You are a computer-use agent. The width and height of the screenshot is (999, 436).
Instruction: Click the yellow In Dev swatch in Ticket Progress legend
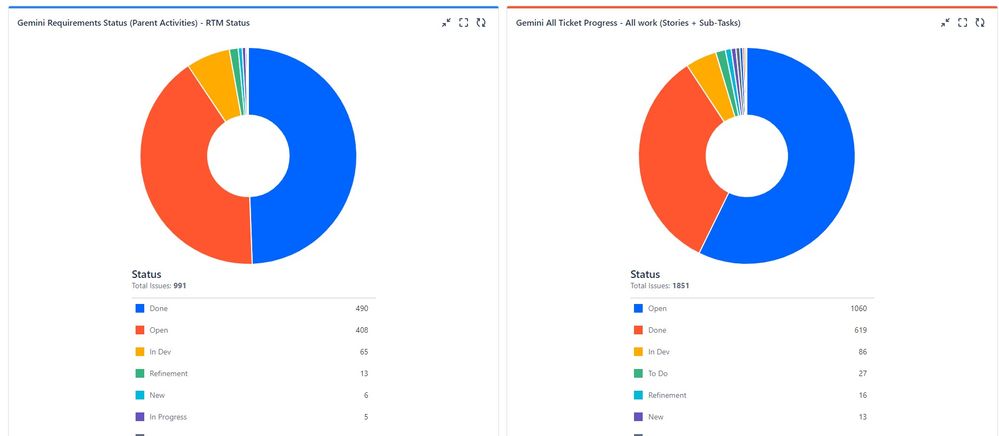tap(638, 352)
